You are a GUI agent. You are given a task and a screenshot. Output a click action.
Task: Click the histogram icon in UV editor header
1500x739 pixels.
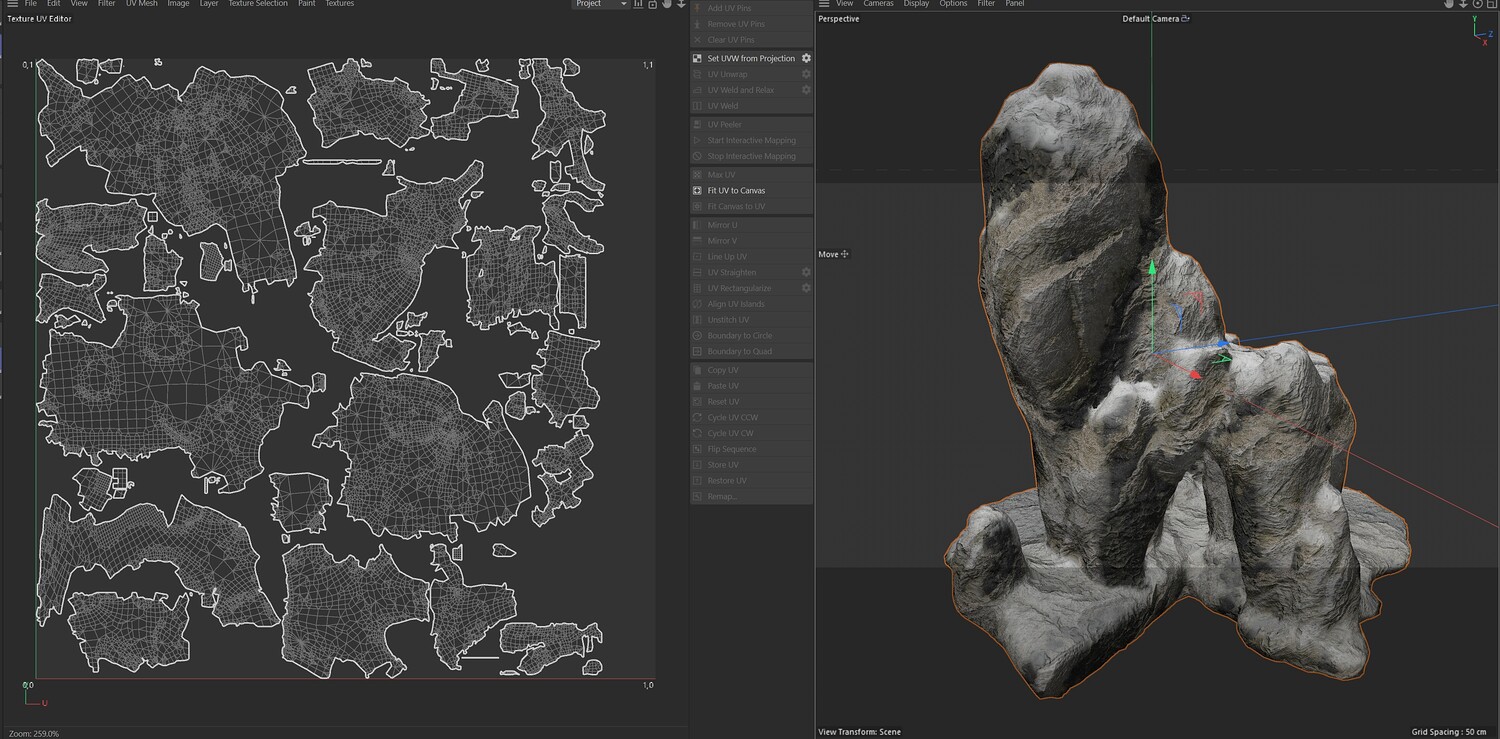click(x=639, y=4)
